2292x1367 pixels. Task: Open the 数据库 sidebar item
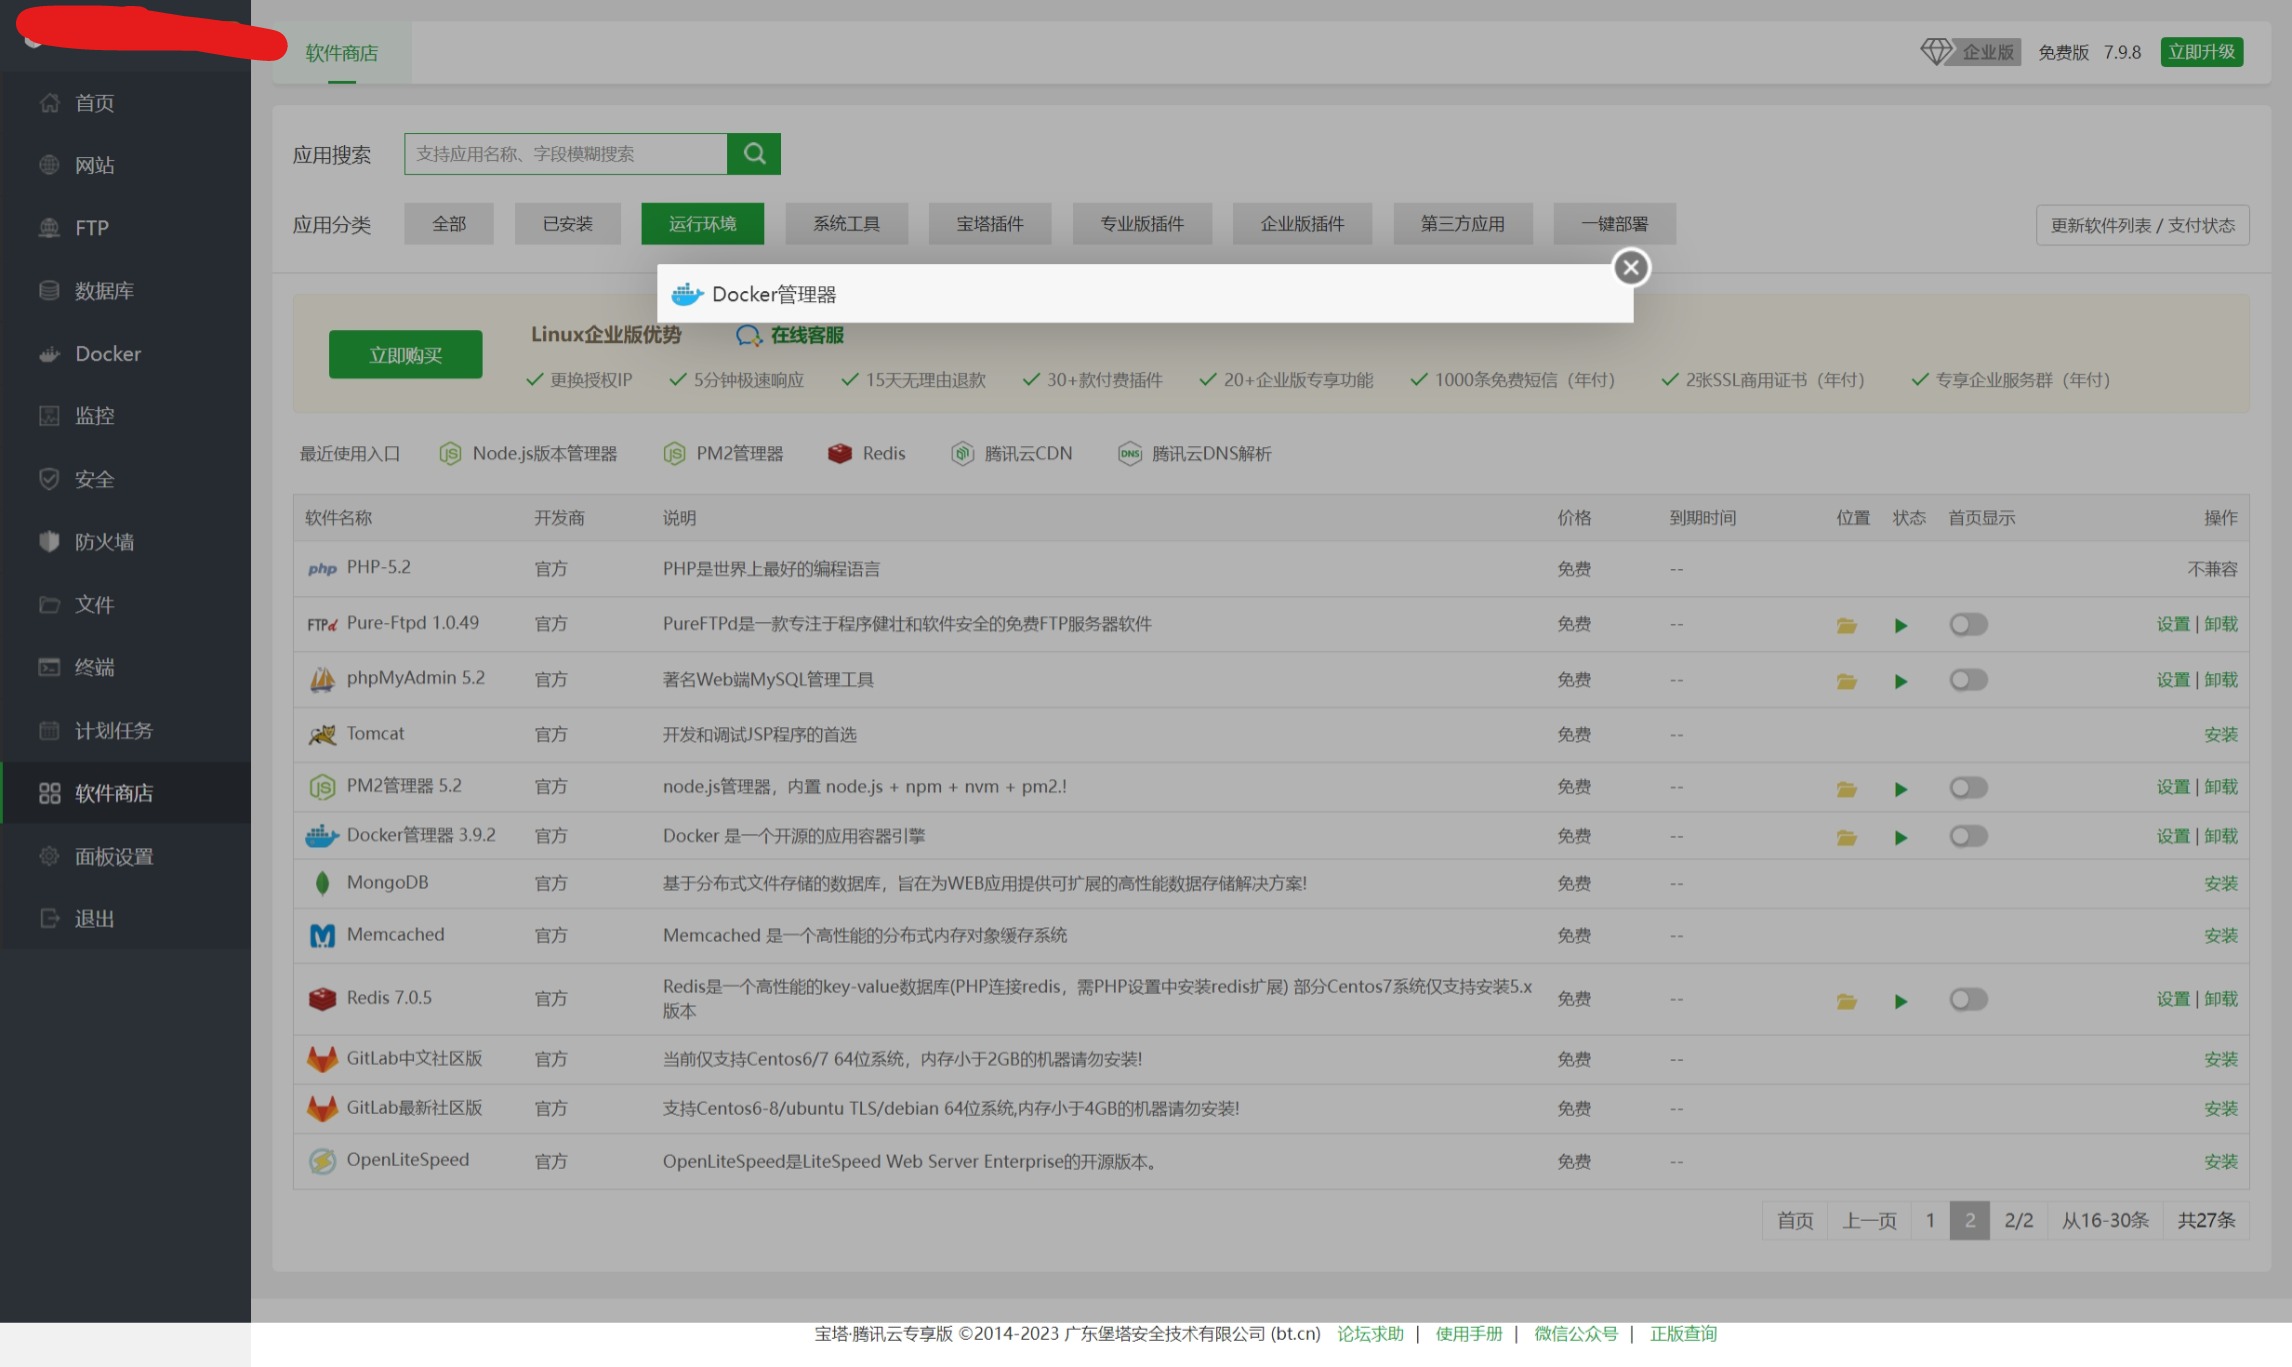125,291
